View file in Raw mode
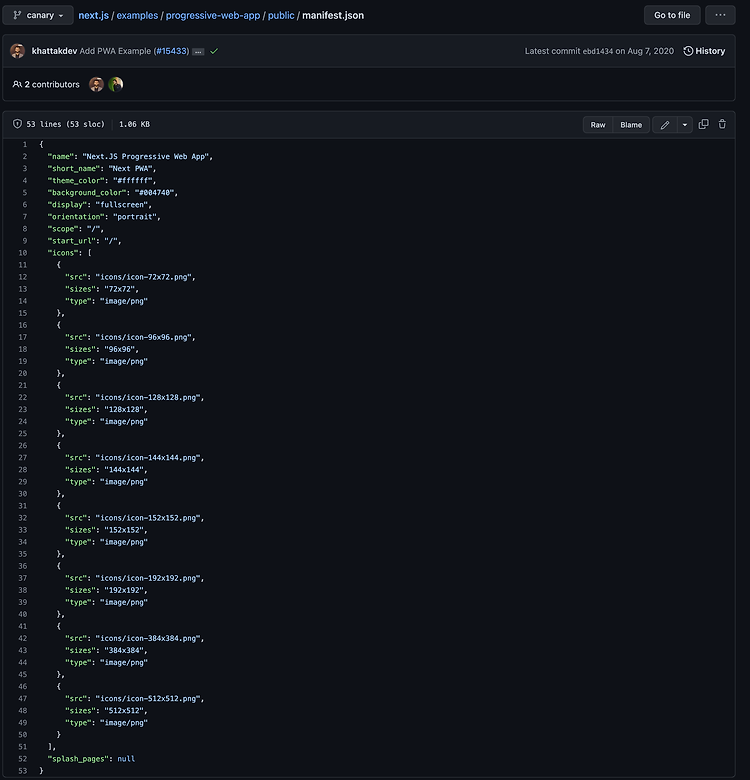This screenshot has width=750, height=780. (598, 125)
